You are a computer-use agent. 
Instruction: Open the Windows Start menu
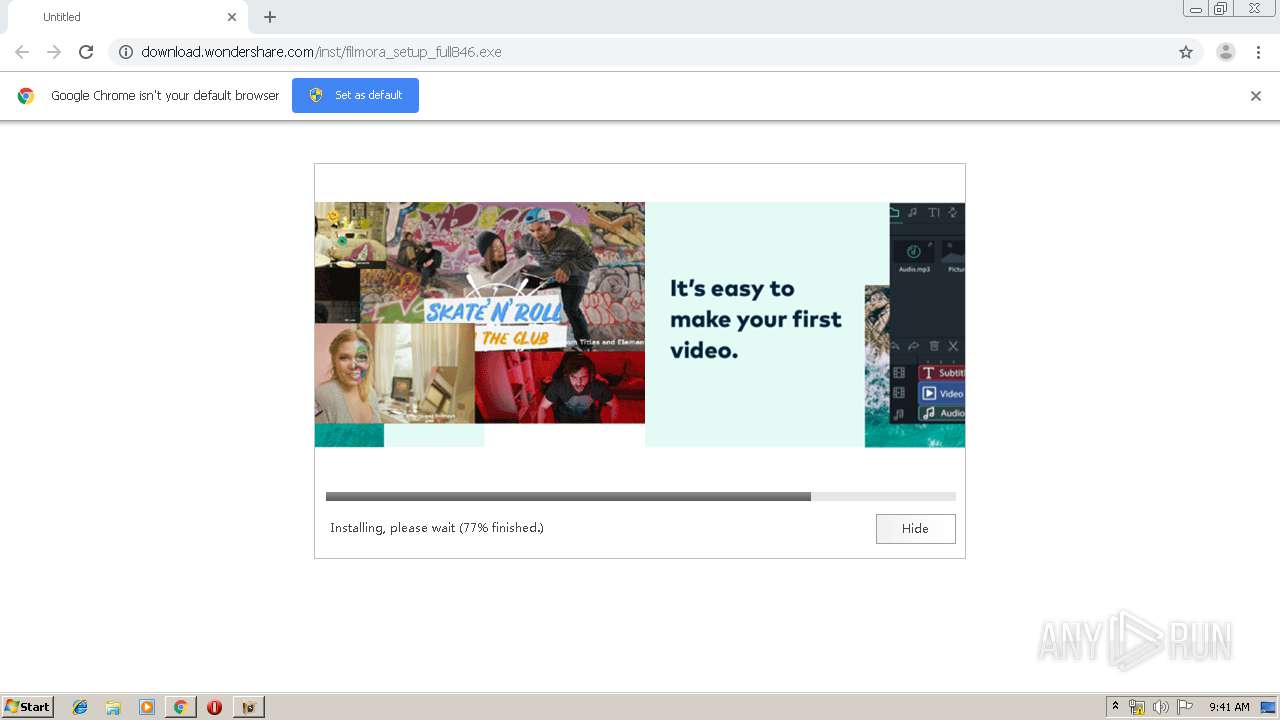point(28,707)
